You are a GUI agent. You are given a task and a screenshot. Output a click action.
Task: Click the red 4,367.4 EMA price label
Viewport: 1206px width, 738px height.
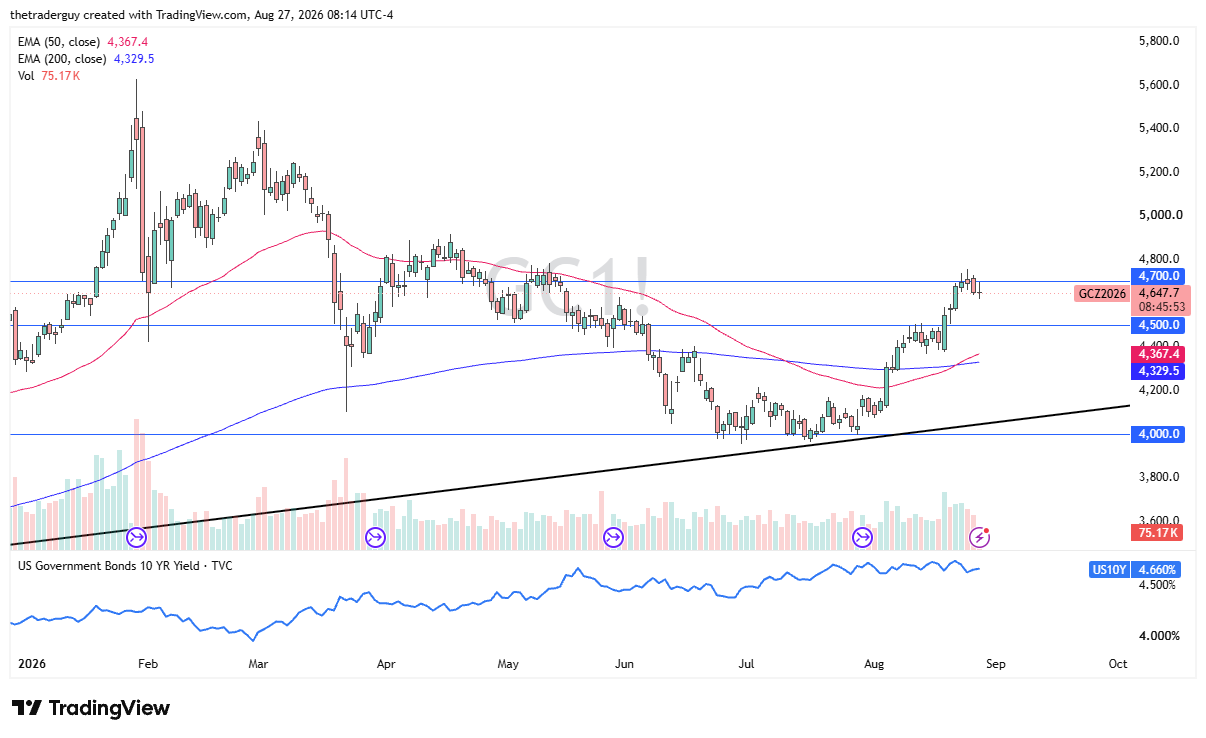pyautogui.click(x=1158, y=354)
